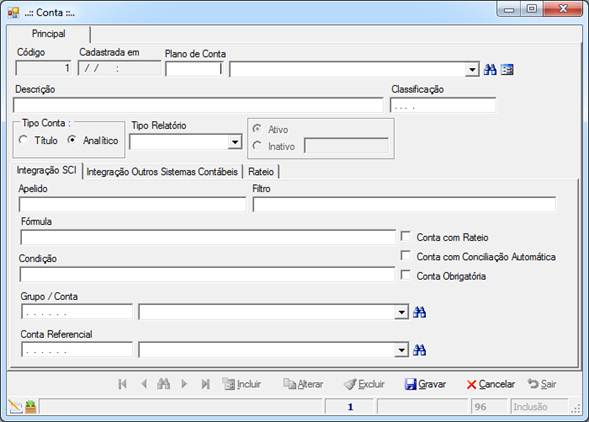Select the Título radio button
This screenshot has height=422, width=589.
point(23,140)
